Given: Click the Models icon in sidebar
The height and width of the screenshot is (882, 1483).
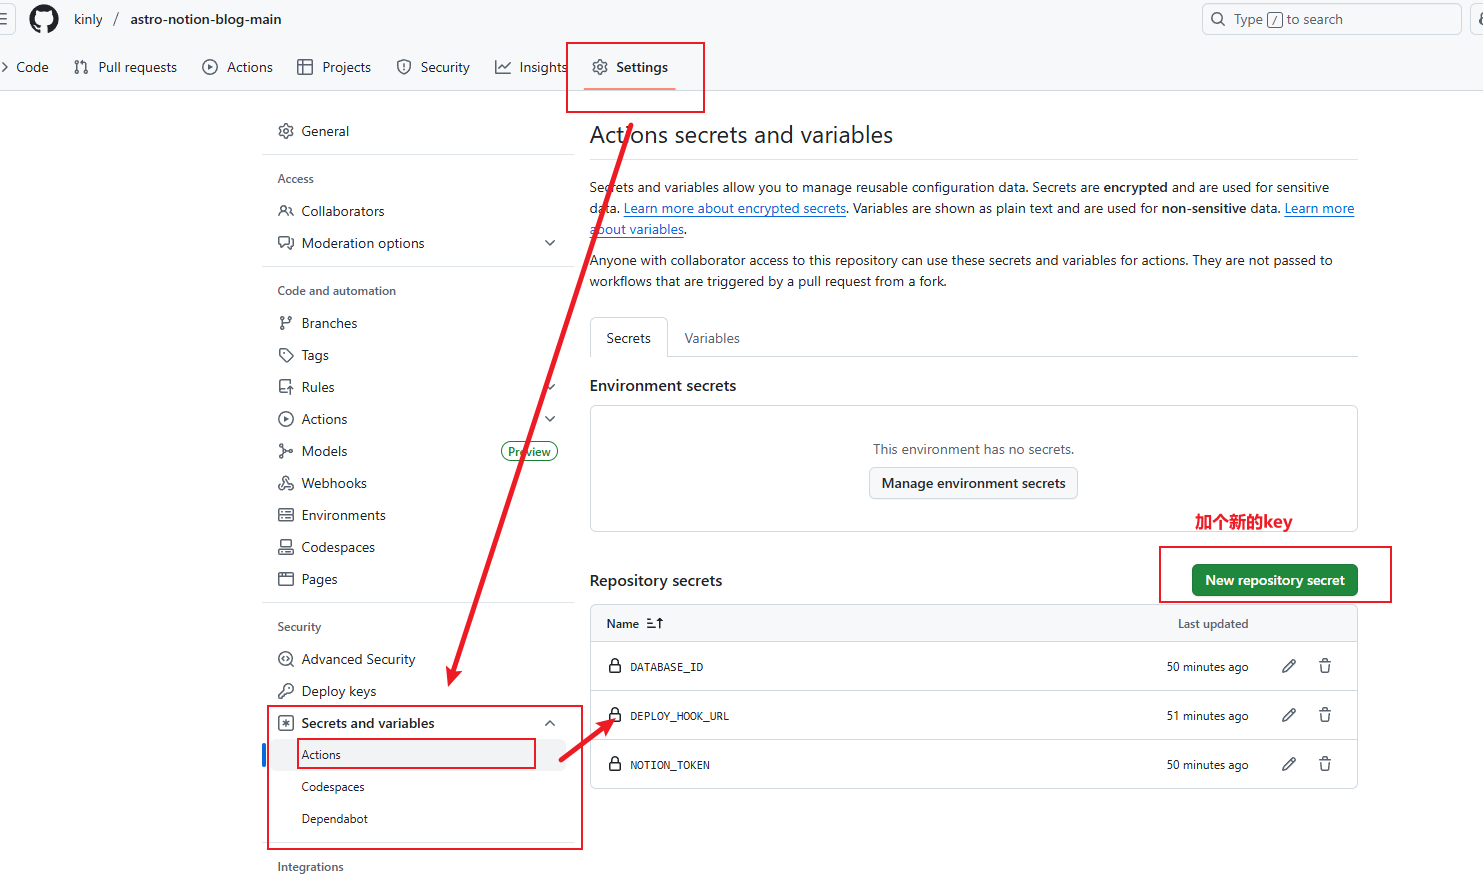Looking at the screenshot, I should click(x=286, y=451).
